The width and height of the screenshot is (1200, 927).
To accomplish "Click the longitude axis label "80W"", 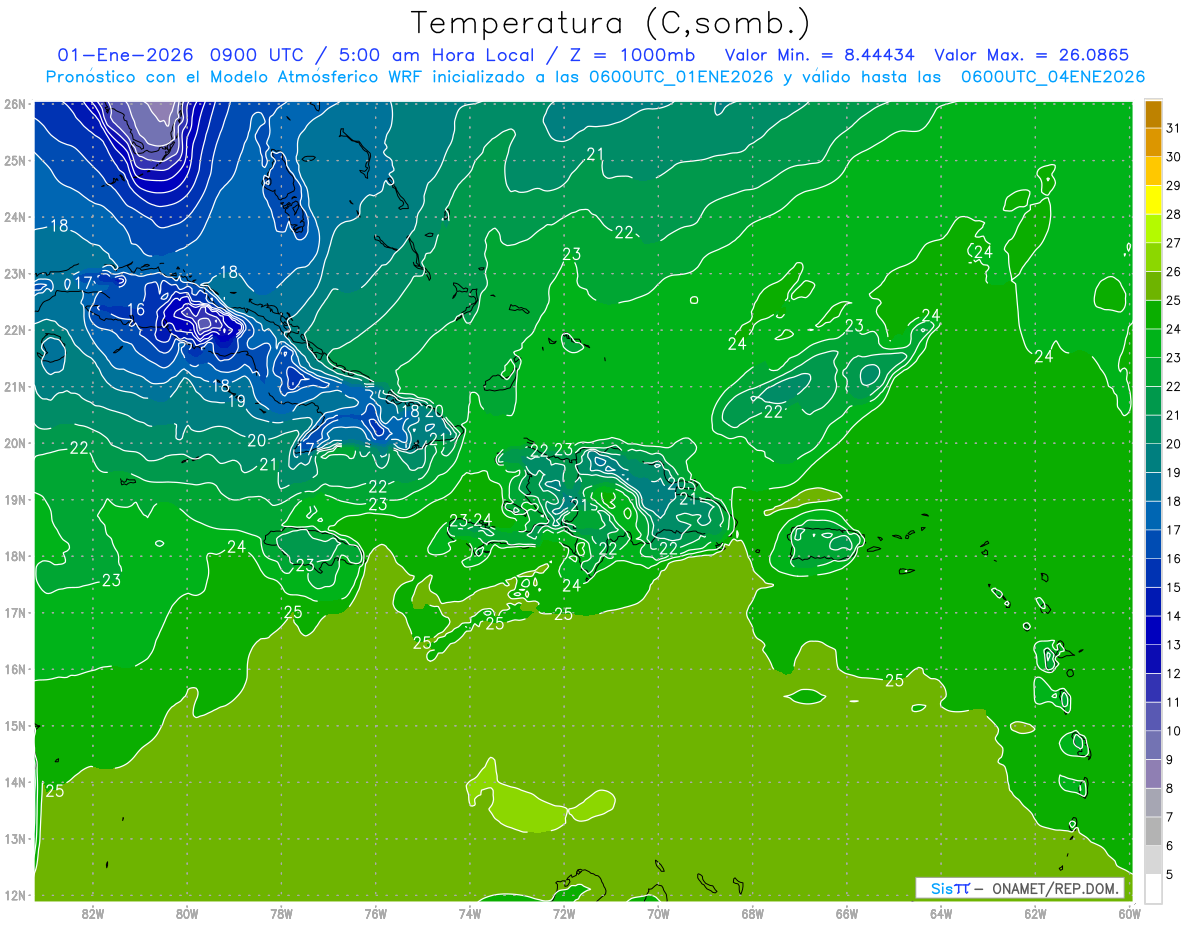I will pyautogui.click(x=187, y=913).
